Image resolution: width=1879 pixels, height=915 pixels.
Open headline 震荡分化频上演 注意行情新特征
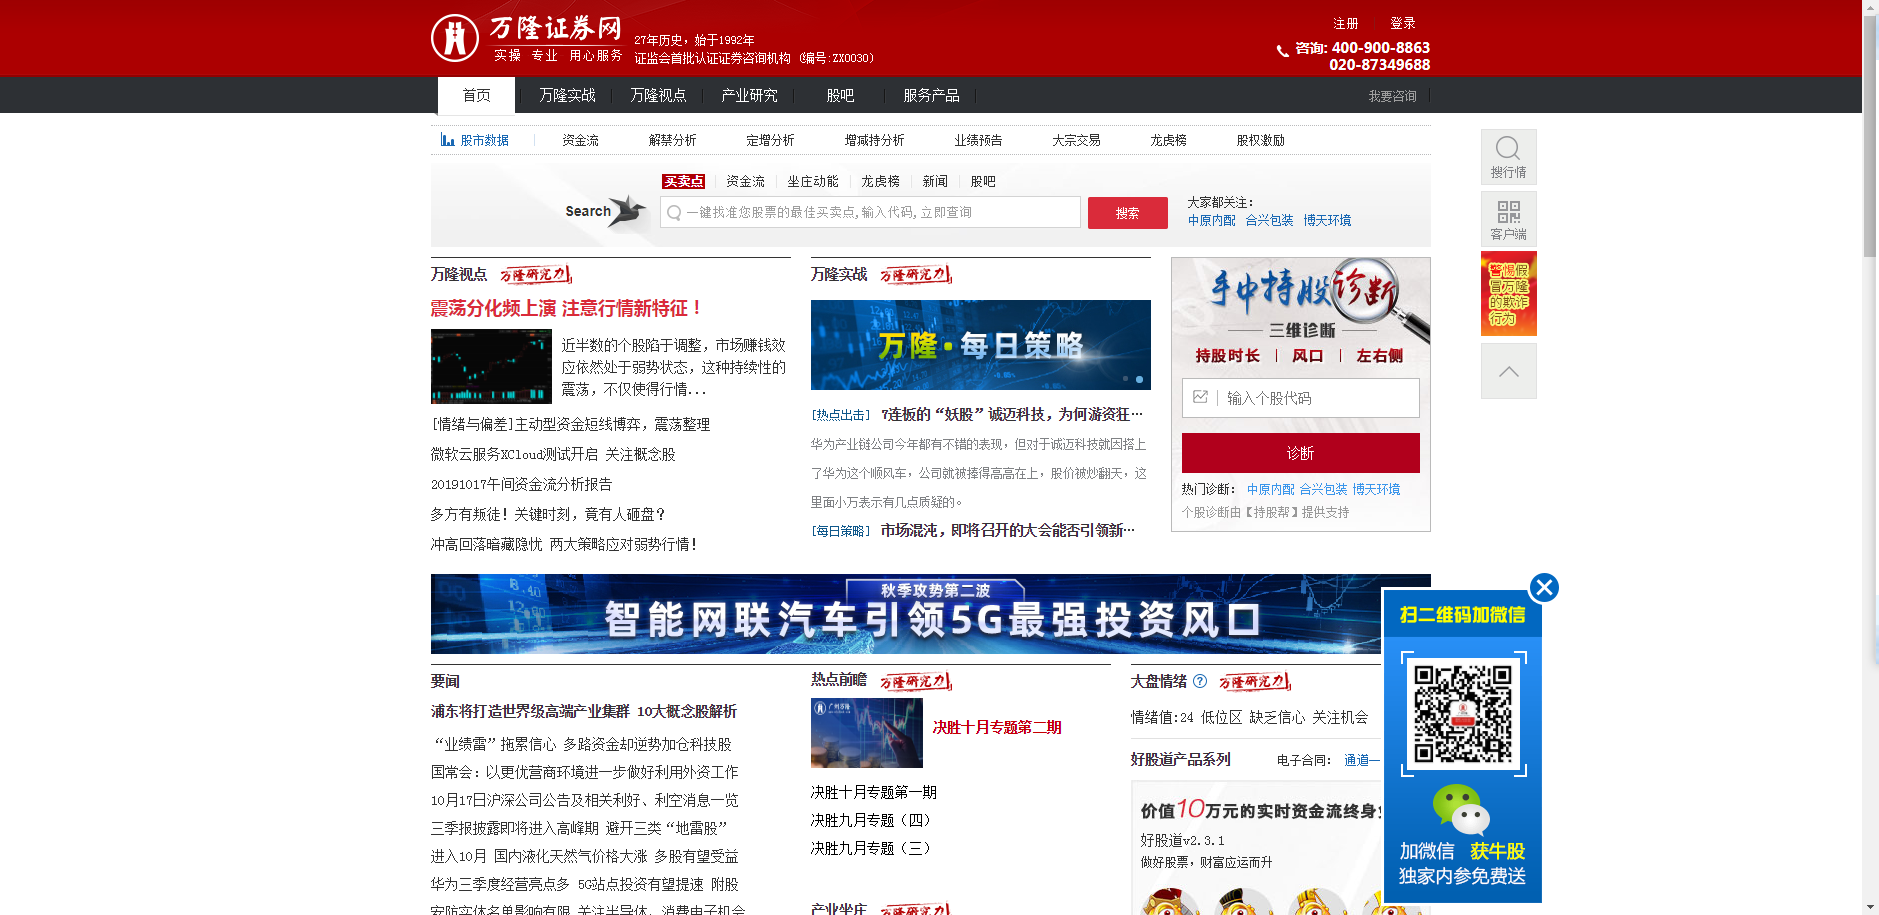566,308
